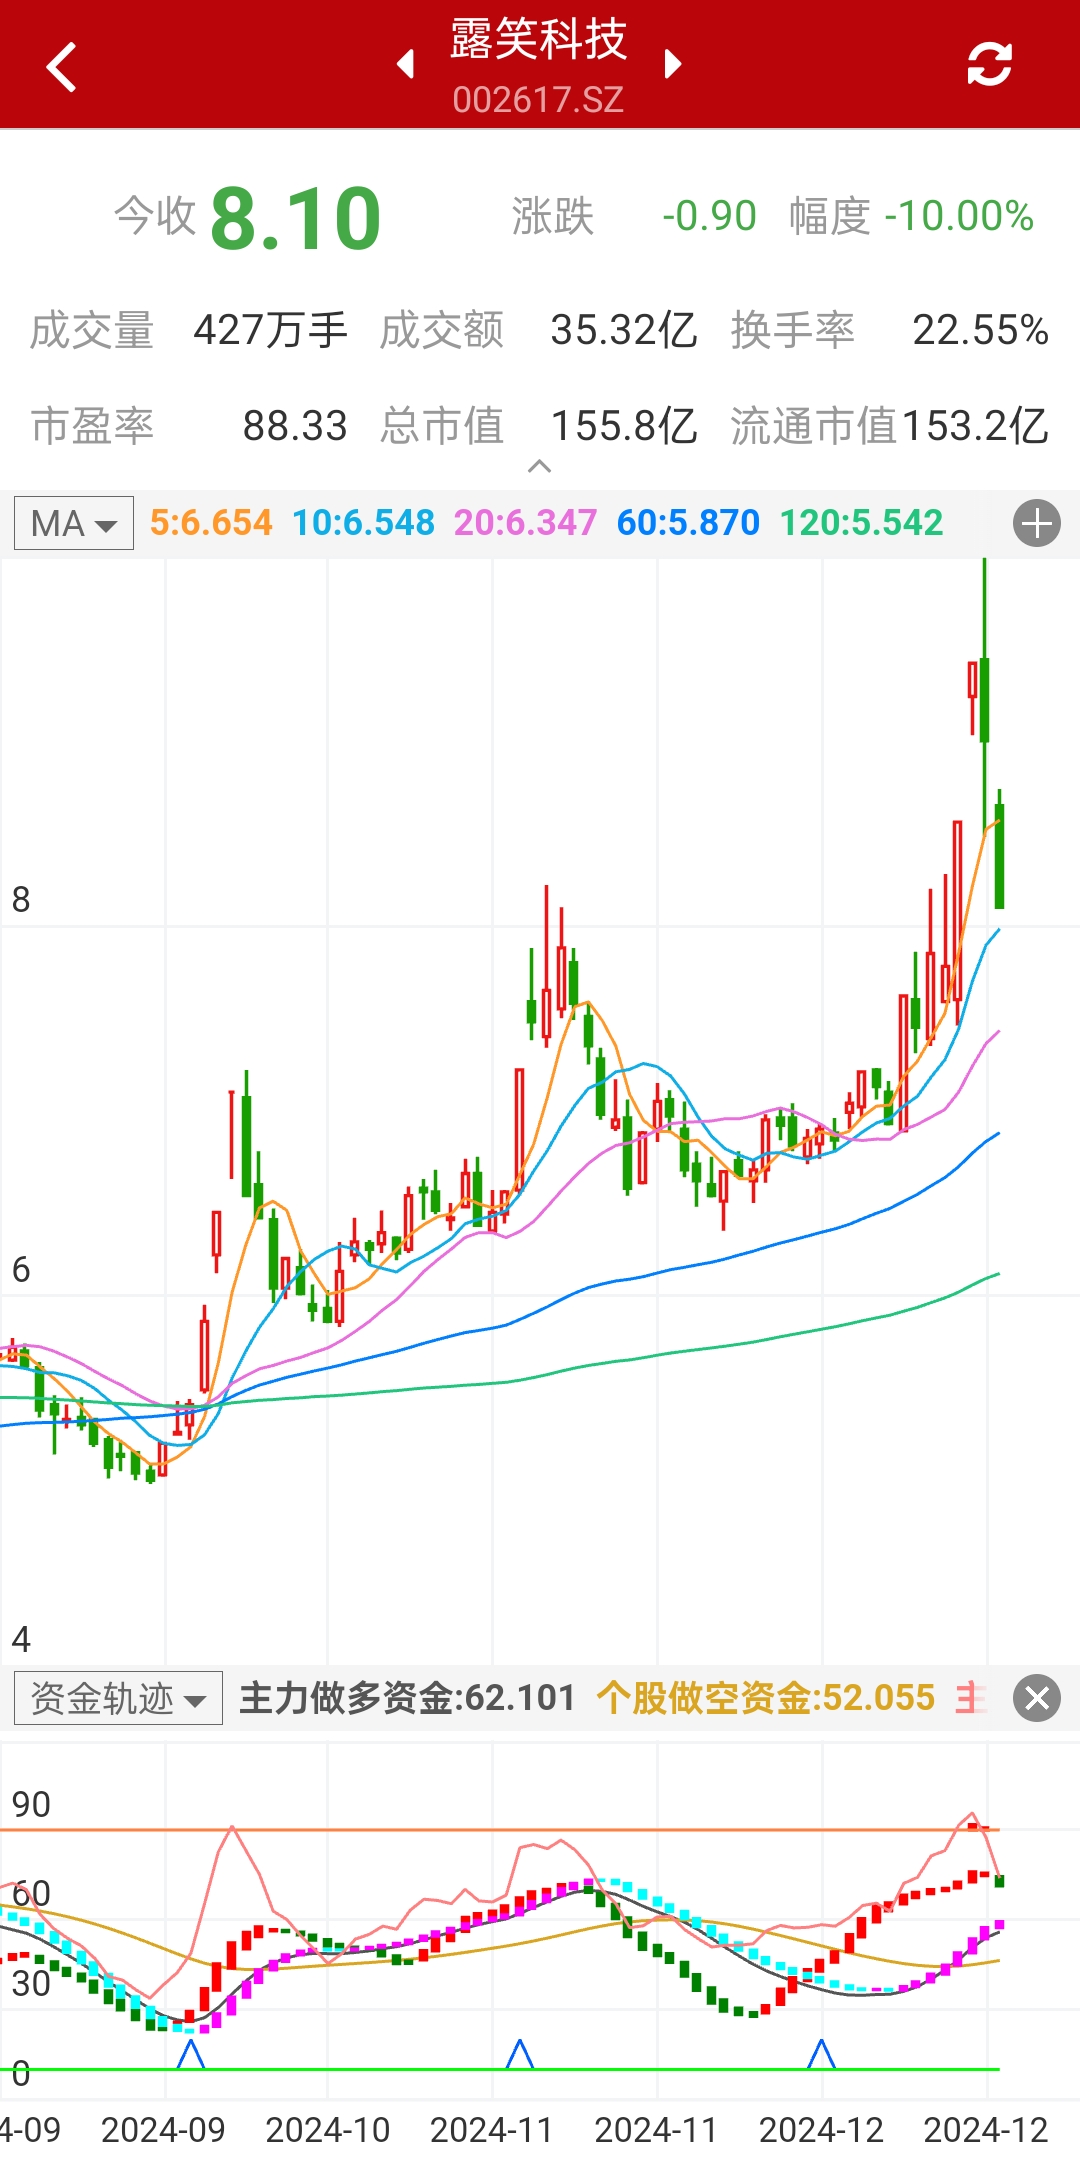
Task: Go back using the header arrow
Action: point(62,66)
